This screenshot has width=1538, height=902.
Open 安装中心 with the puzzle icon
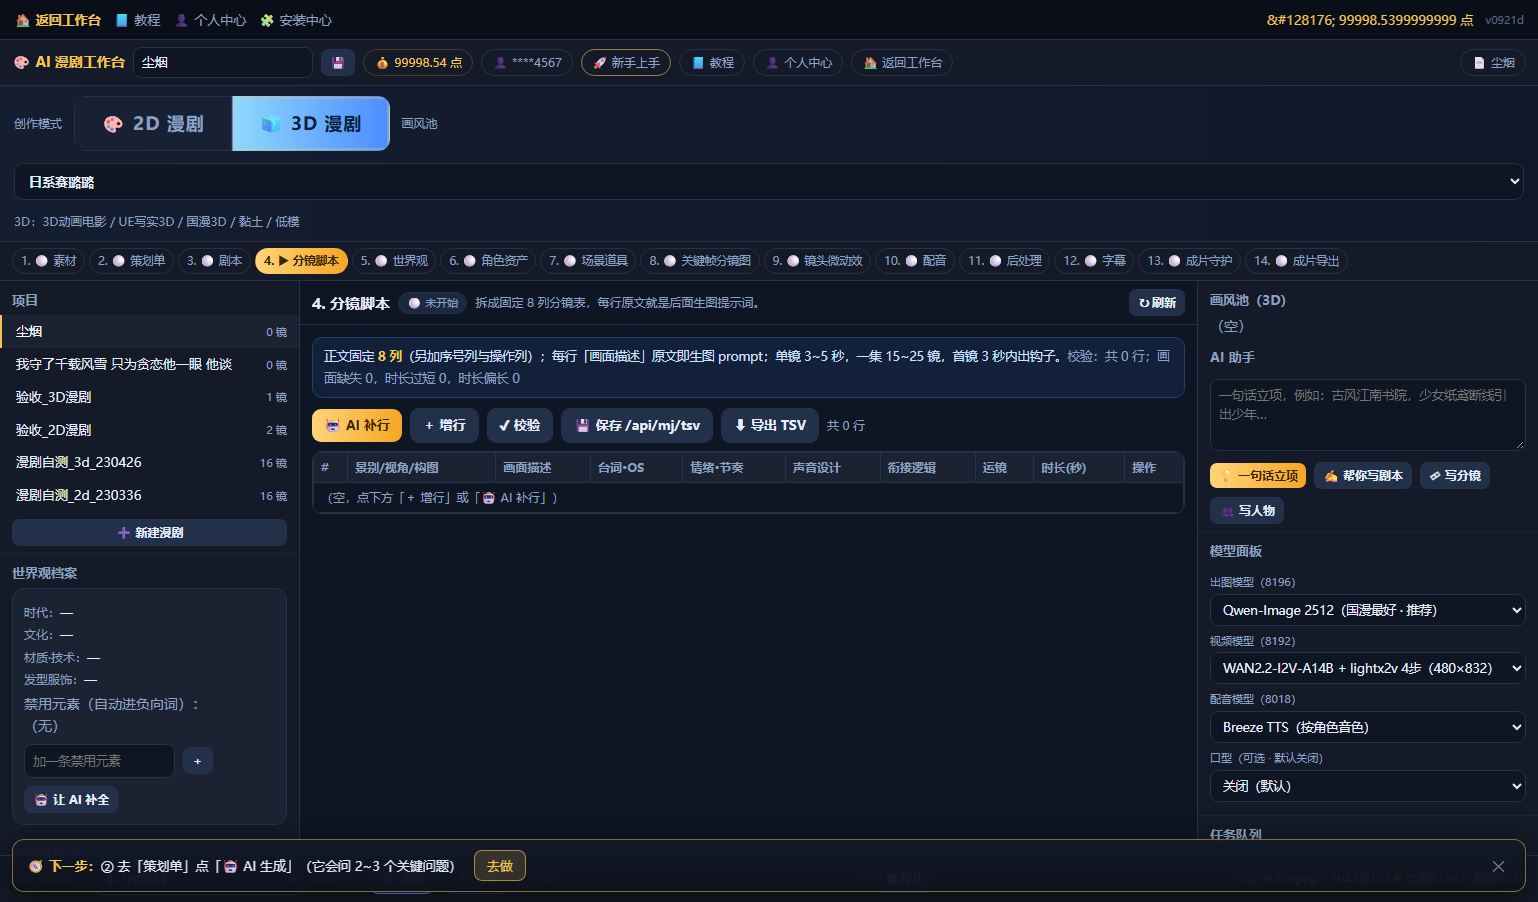(x=296, y=20)
